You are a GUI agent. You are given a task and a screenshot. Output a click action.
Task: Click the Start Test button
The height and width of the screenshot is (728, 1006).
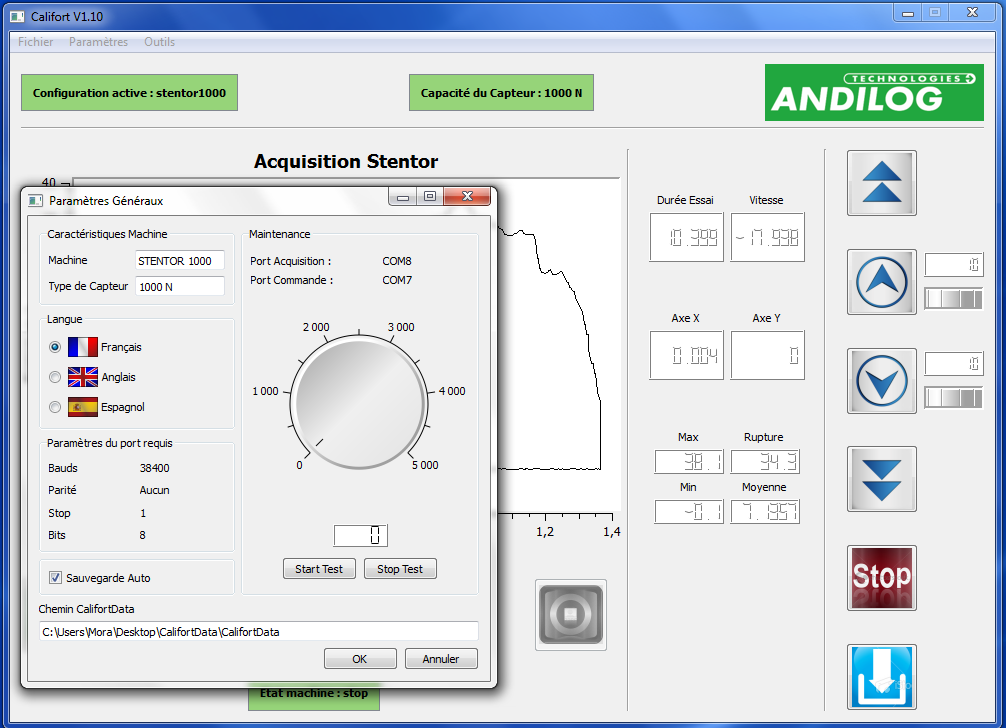coord(319,569)
